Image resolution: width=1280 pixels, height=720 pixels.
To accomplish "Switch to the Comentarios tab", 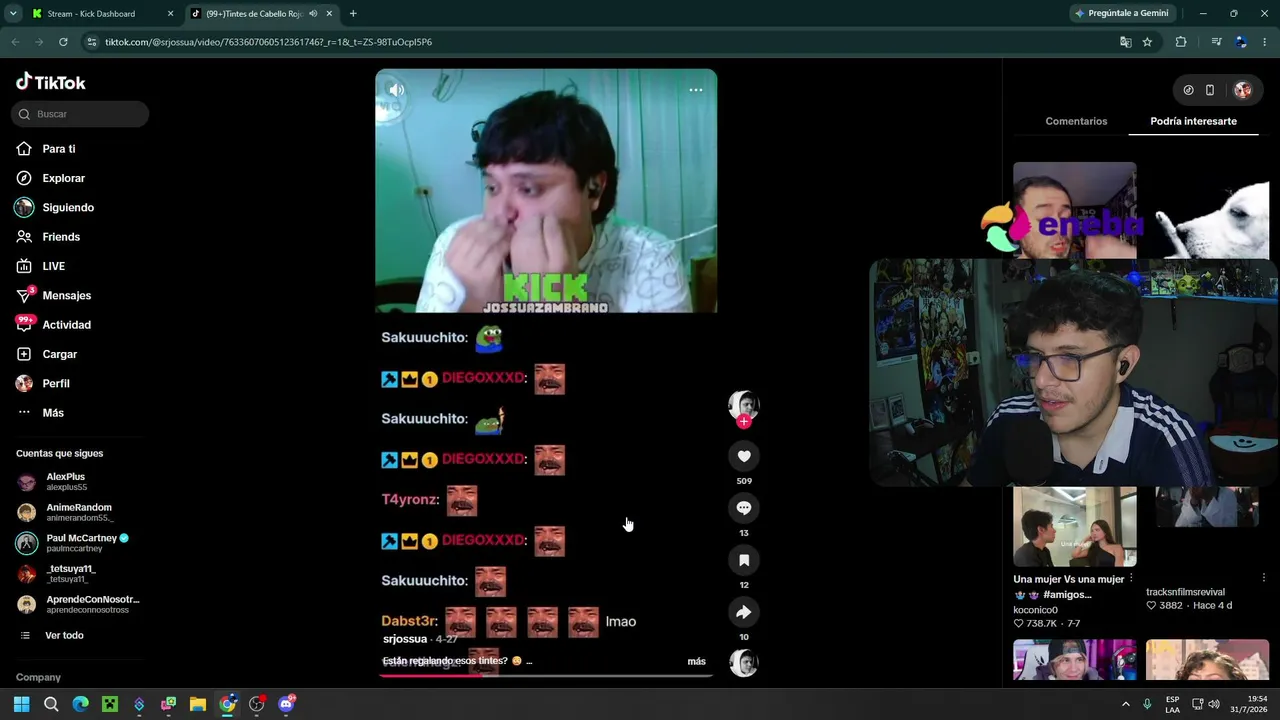I will tap(1076, 121).
